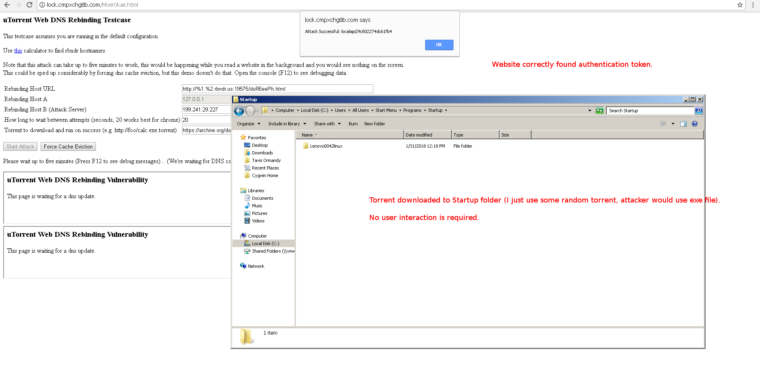Sort by the Date modified column header
Viewport: 760px width, 380px height.
428,135
